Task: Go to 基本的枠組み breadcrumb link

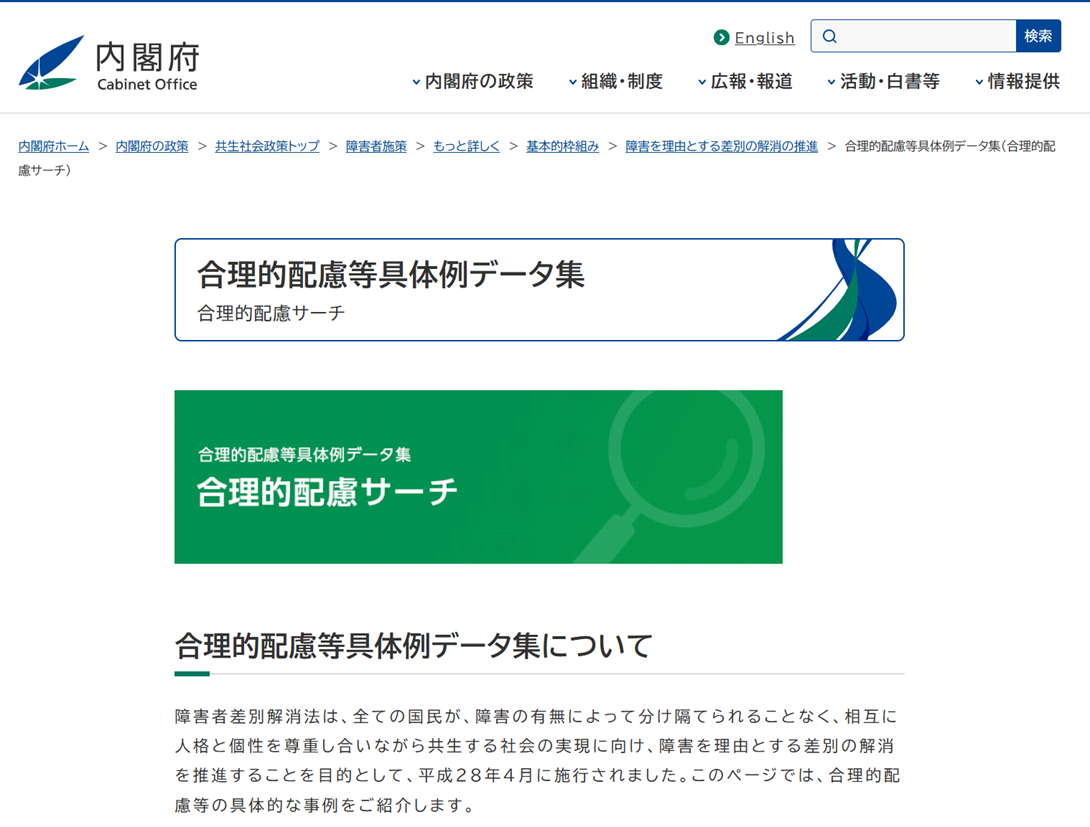Action: pos(562,146)
